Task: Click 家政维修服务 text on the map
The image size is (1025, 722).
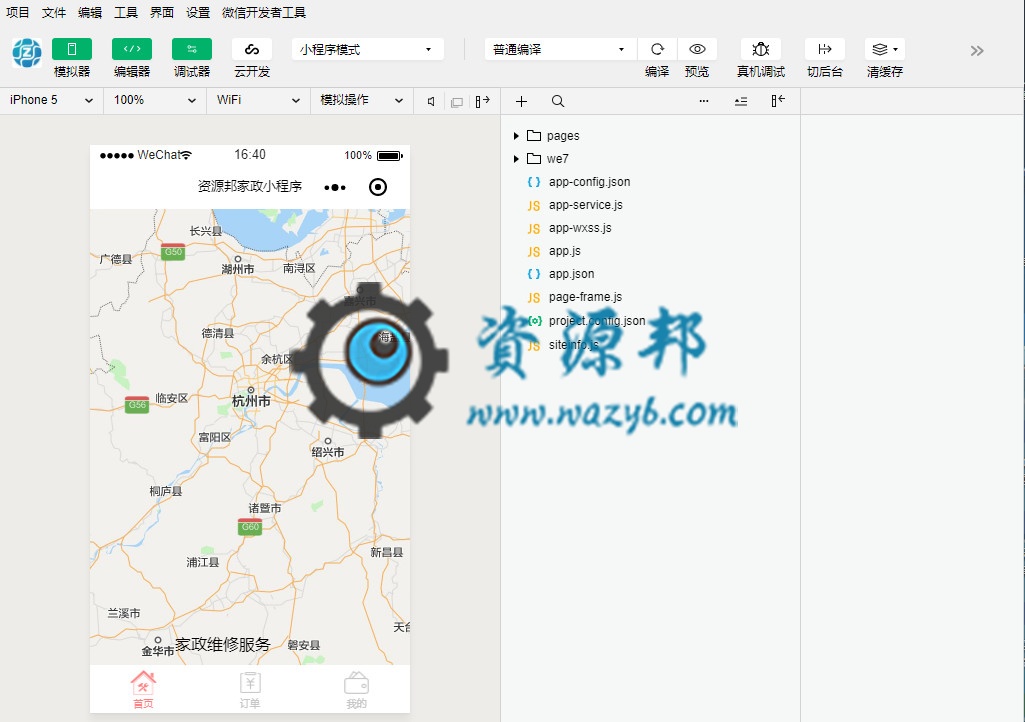Action: click(x=222, y=645)
